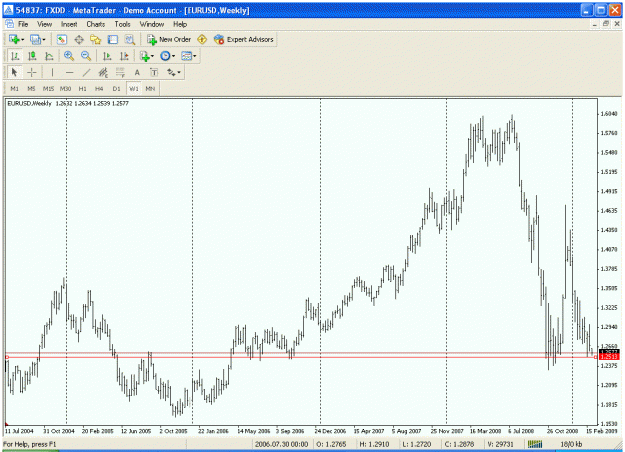This screenshot has height=452, width=625.
Task: Open the Periods clock dropdown
Action: point(167,56)
